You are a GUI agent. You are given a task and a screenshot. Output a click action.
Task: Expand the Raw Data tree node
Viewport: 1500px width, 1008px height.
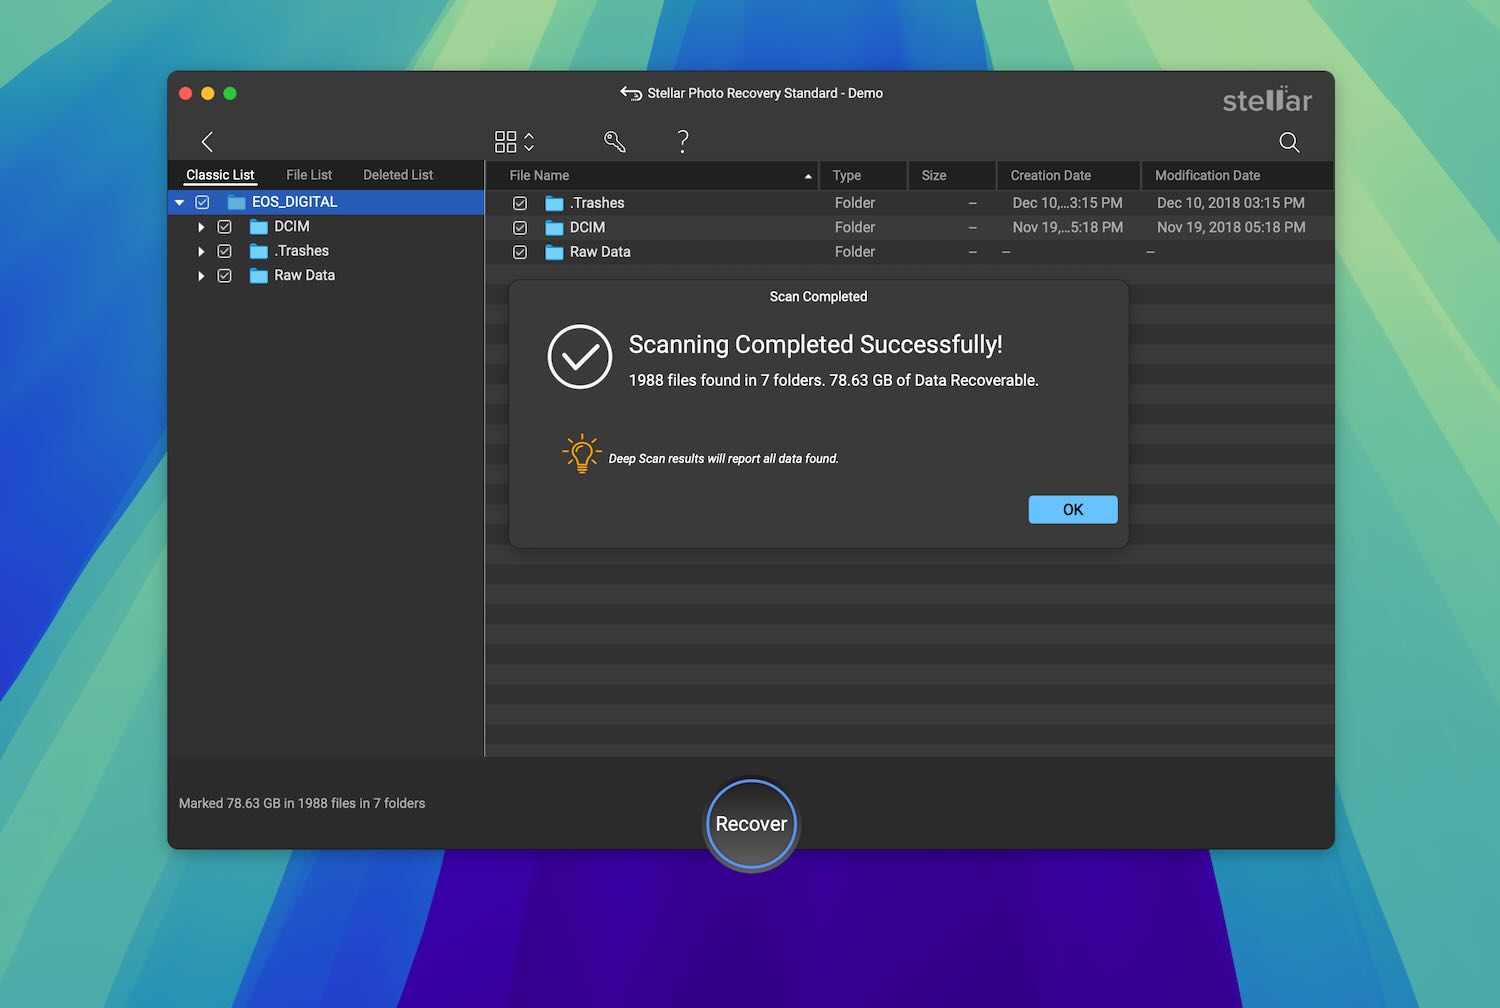(x=201, y=276)
